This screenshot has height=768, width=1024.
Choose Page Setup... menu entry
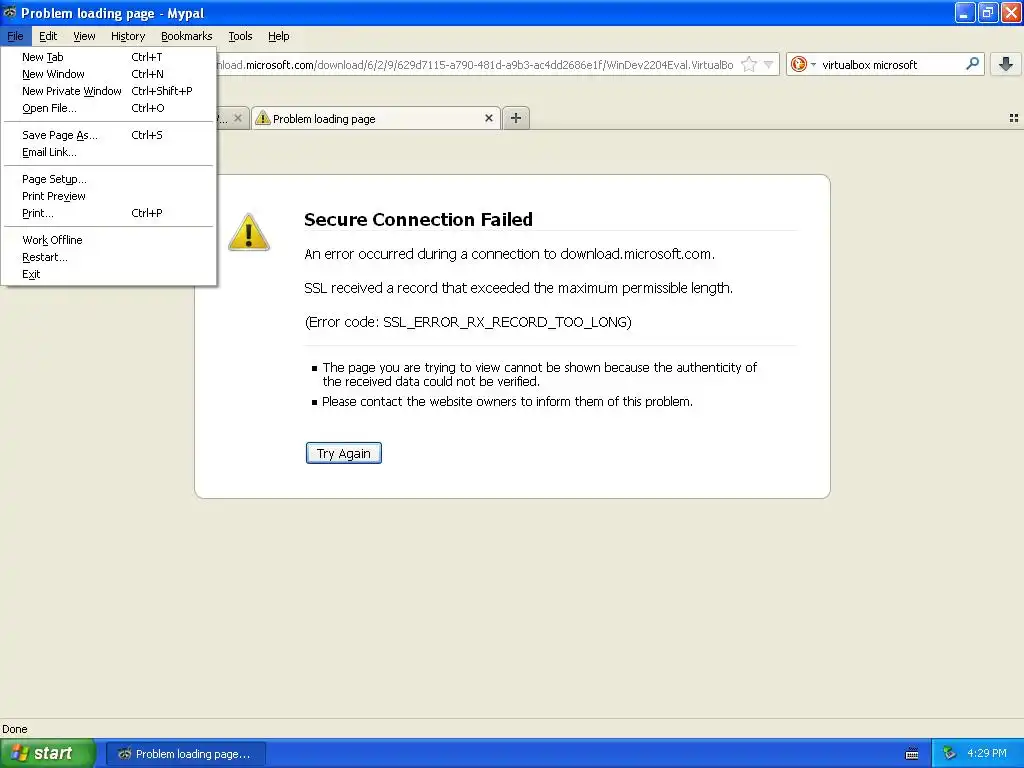[x=108, y=179]
